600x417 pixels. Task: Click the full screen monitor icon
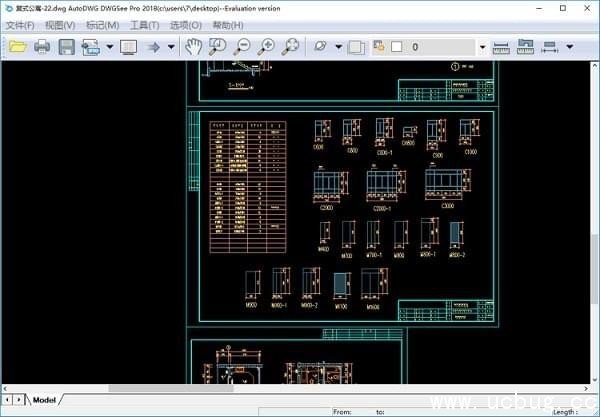pyautogui.click(x=128, y=47)
